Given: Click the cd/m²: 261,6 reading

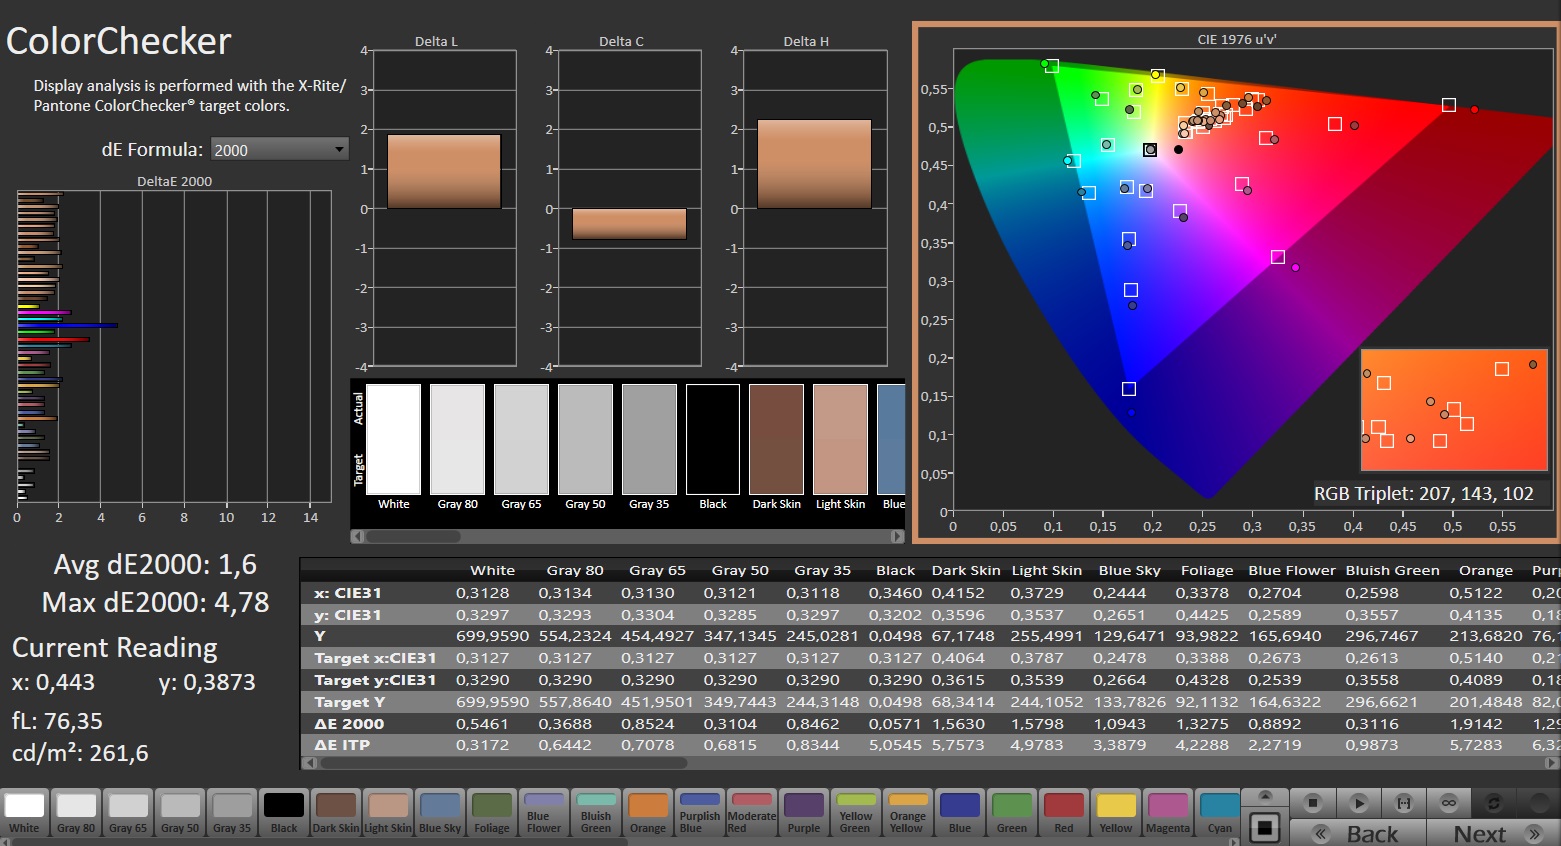Looking at the screenshot, I should click(x=80, y=753).
